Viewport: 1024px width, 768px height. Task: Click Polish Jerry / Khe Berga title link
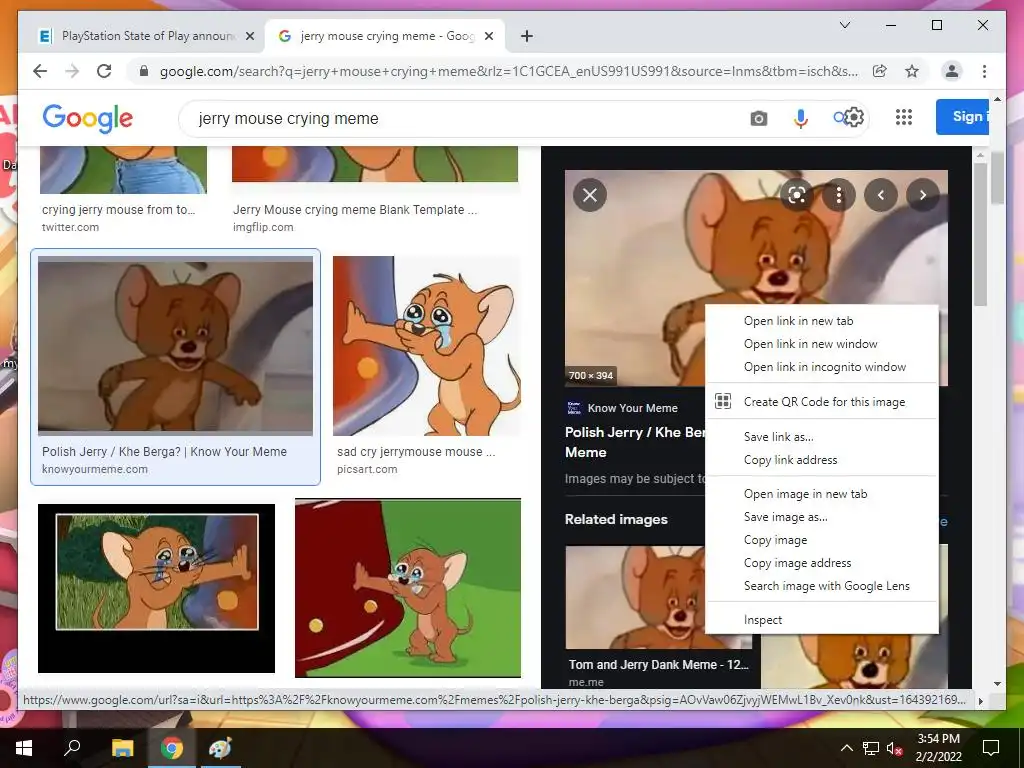tap(635, 442)
